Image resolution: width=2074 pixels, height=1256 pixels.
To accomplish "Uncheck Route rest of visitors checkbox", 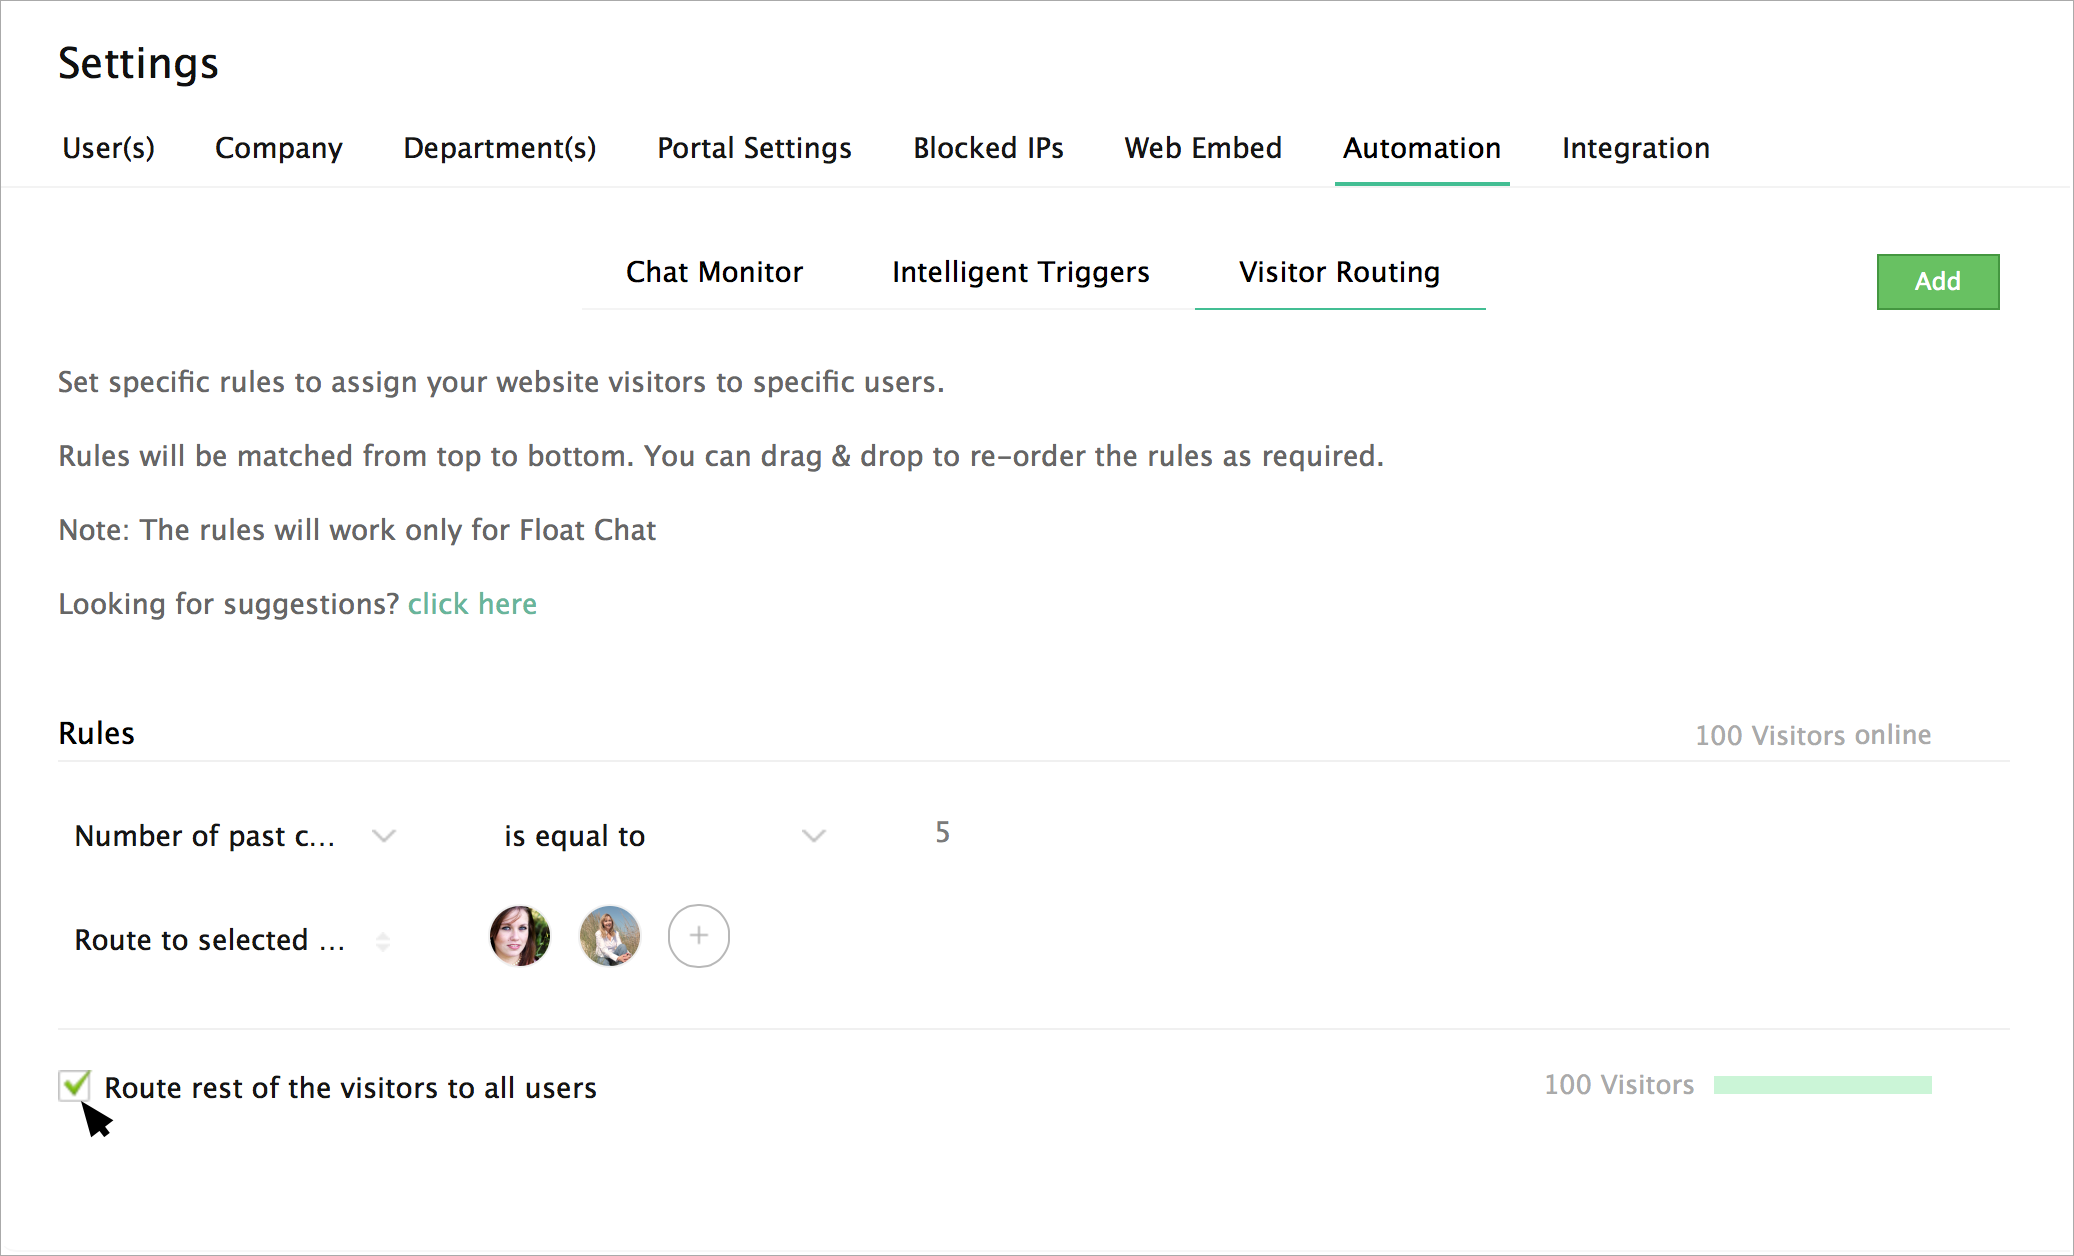I will point(75,1086).
